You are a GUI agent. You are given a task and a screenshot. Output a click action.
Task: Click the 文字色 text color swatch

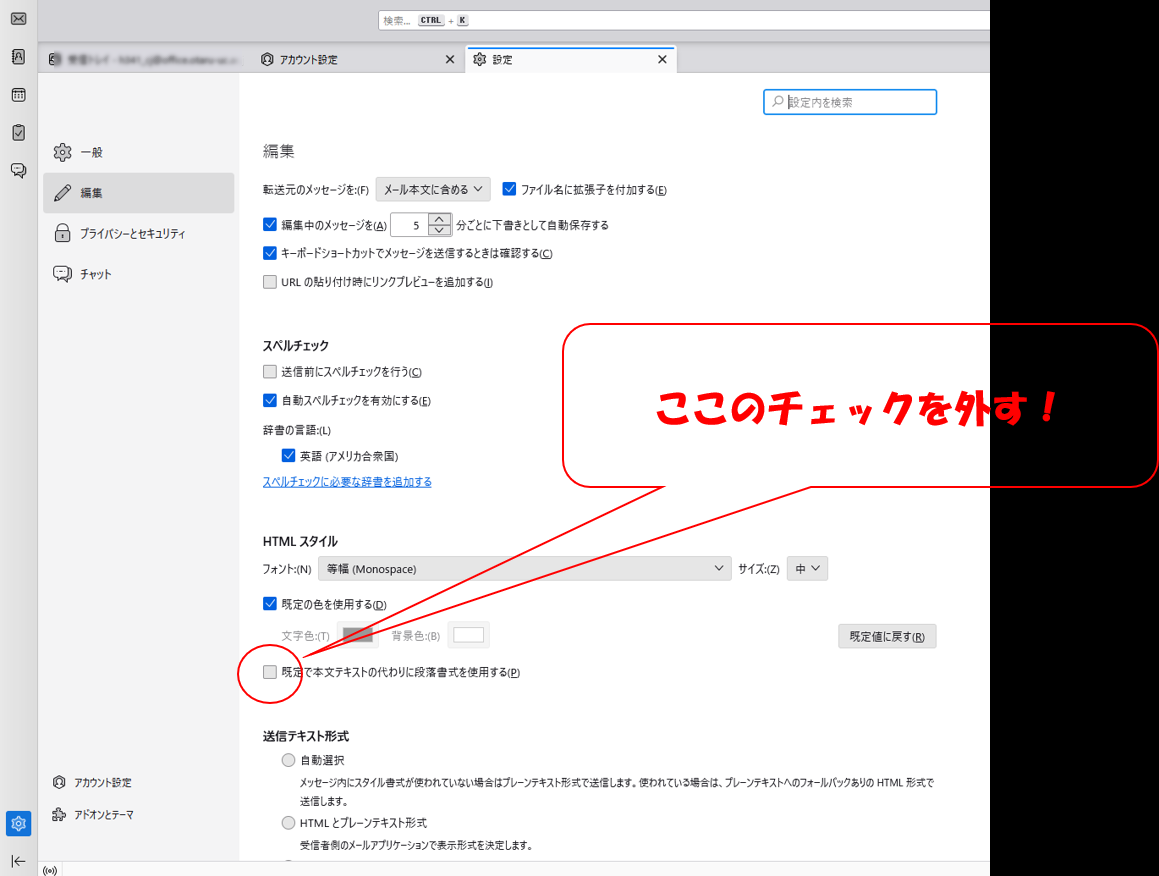click(x=358, y=635)
